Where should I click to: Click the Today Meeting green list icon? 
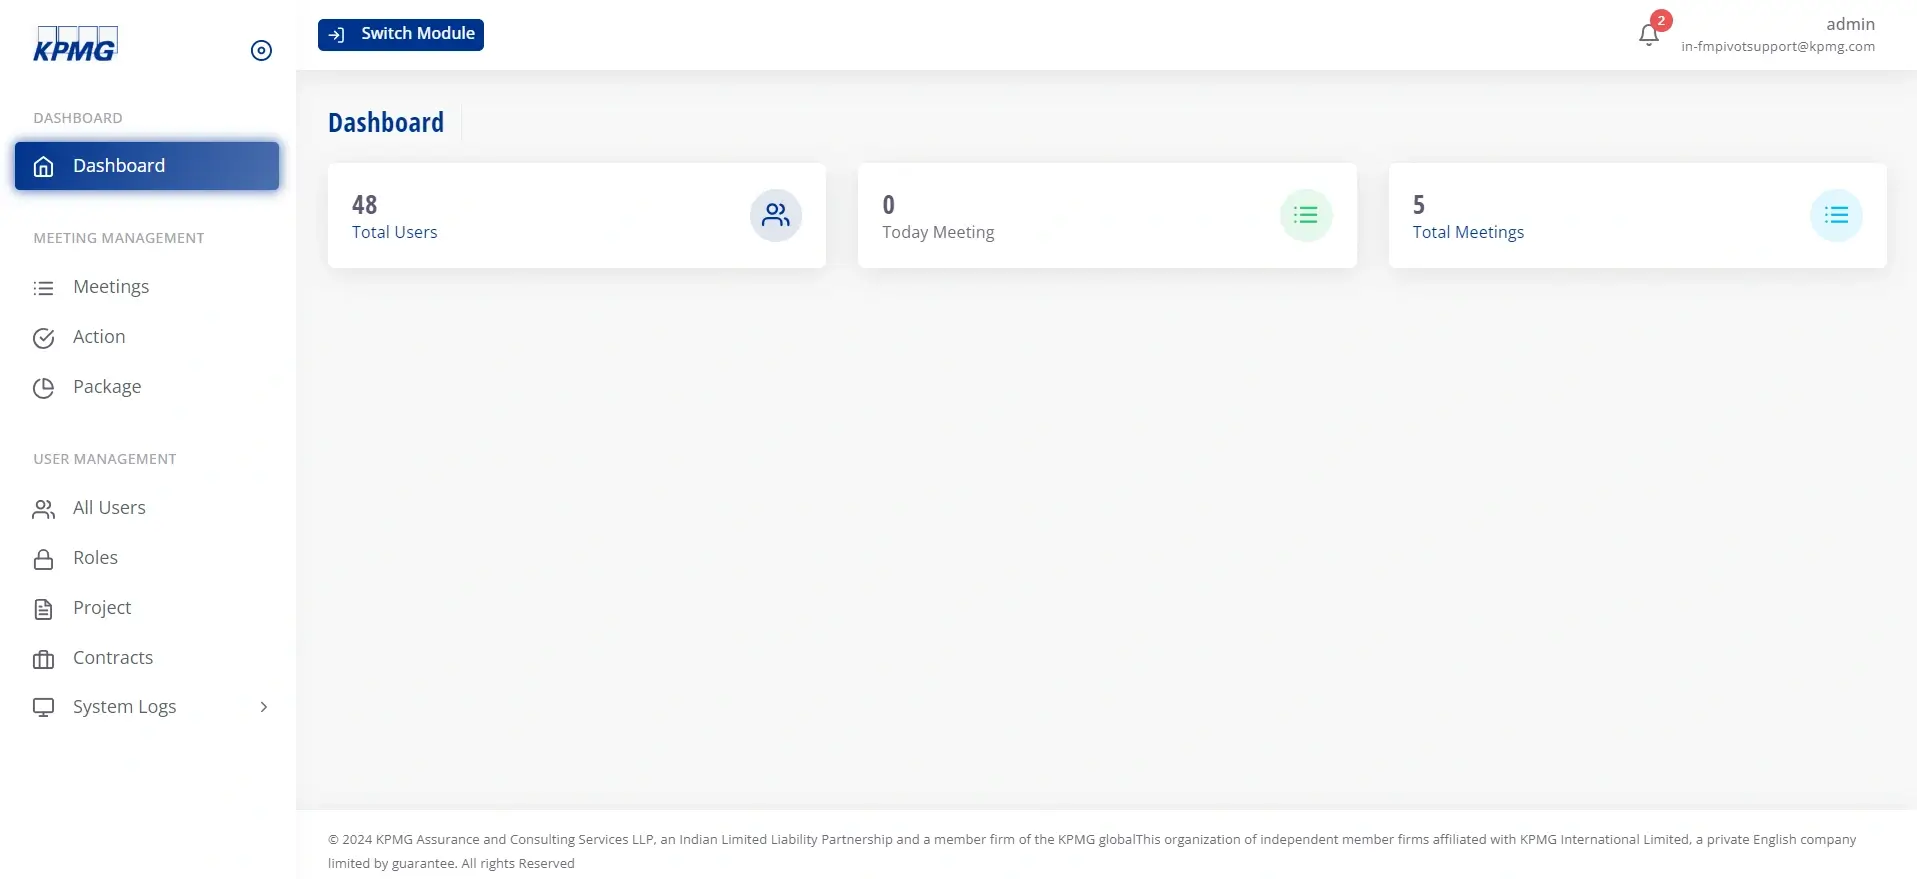(x=1305, y=215)
